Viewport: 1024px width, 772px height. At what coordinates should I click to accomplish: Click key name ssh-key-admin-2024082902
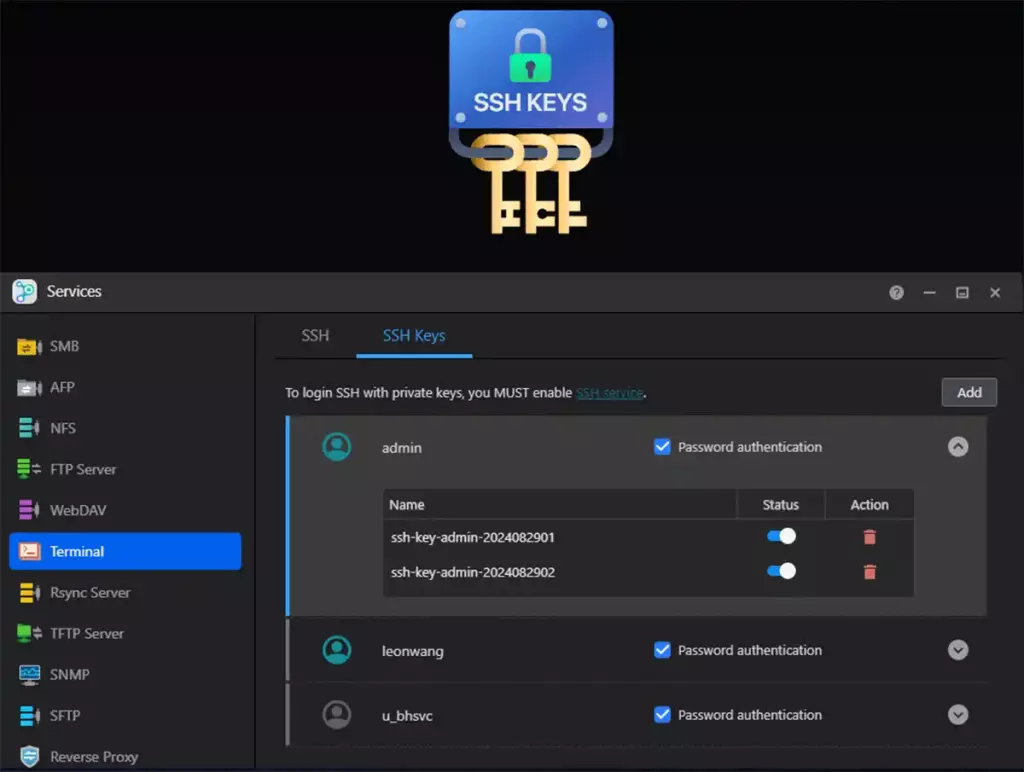tap(473, 572)
